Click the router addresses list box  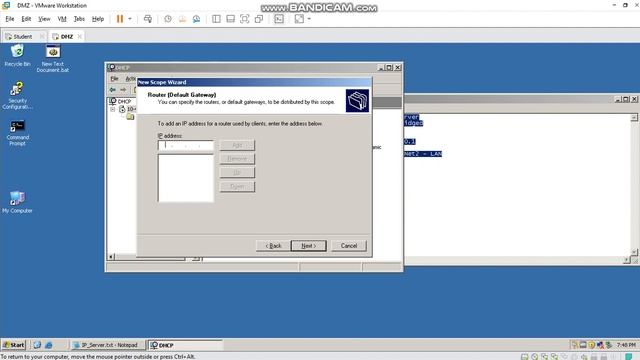186,178
